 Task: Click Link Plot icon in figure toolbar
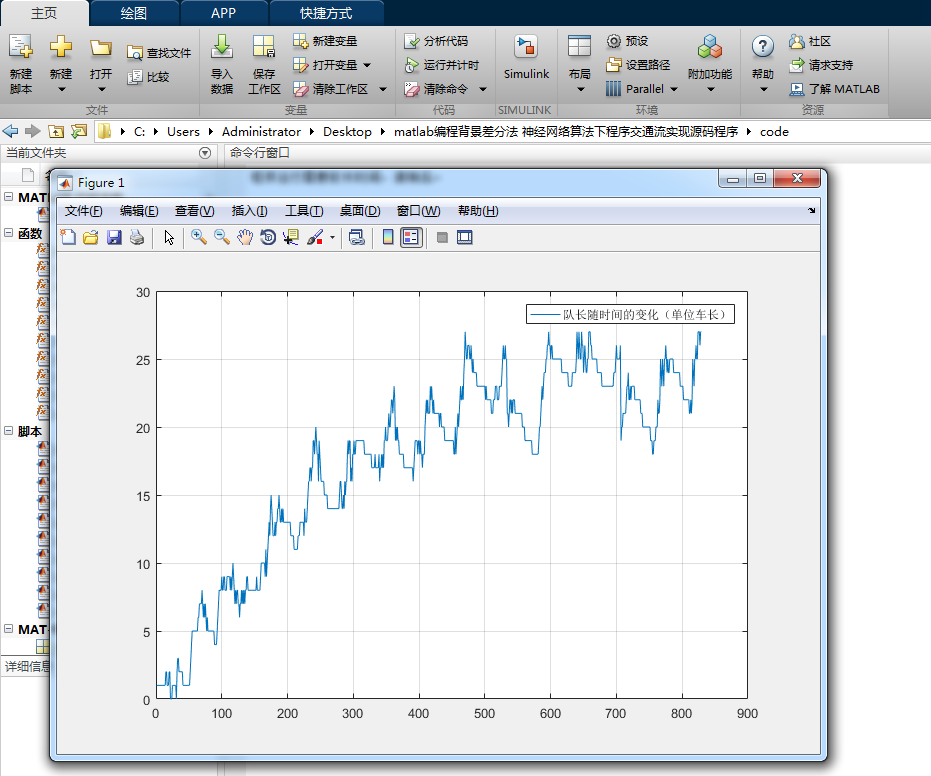(357, 237)
